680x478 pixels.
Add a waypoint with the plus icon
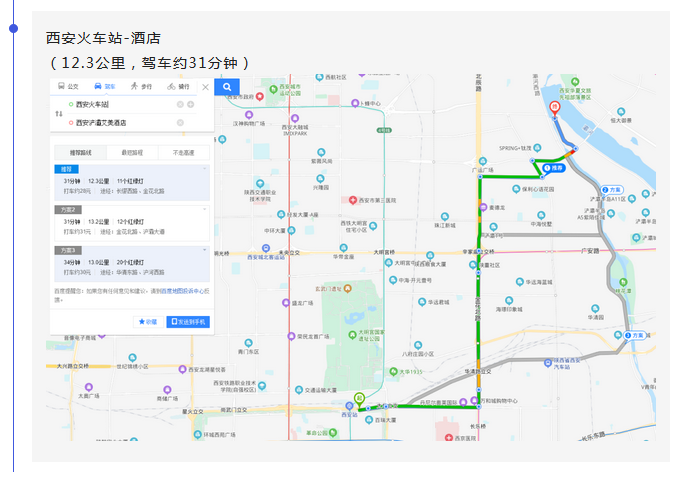pyautogui.click(x=190, y=105)
